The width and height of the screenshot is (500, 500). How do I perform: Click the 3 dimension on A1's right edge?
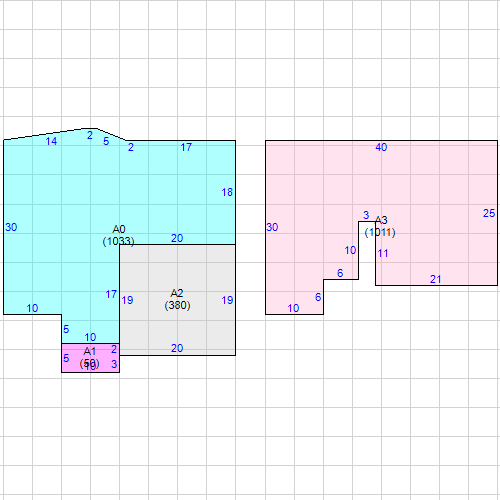114,364
